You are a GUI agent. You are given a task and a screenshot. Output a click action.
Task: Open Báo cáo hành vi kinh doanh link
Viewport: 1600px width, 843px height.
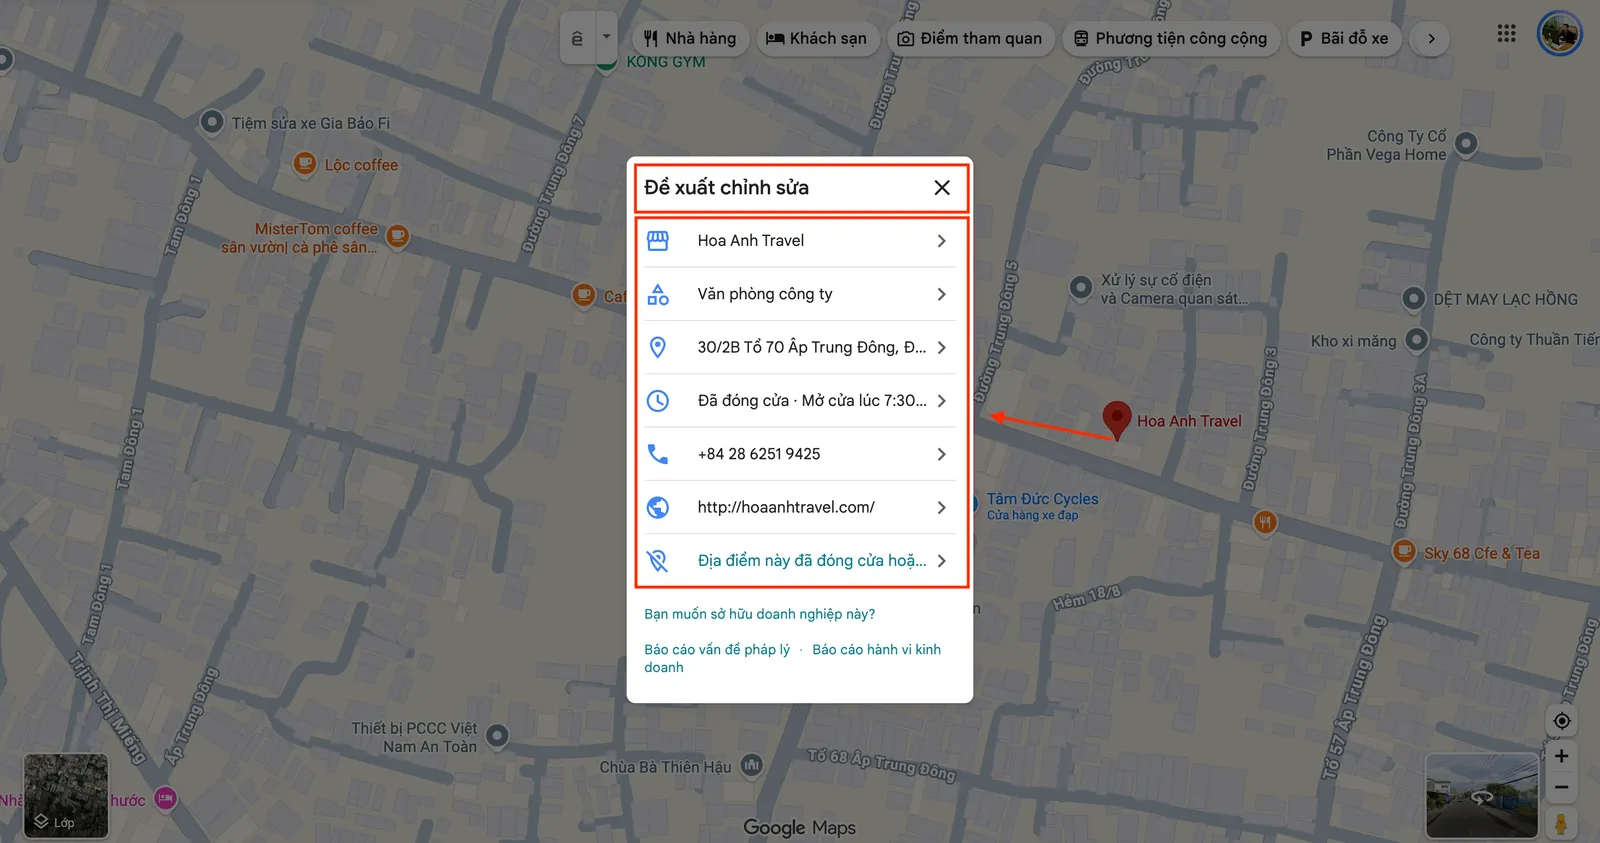[x=792, y=658]
